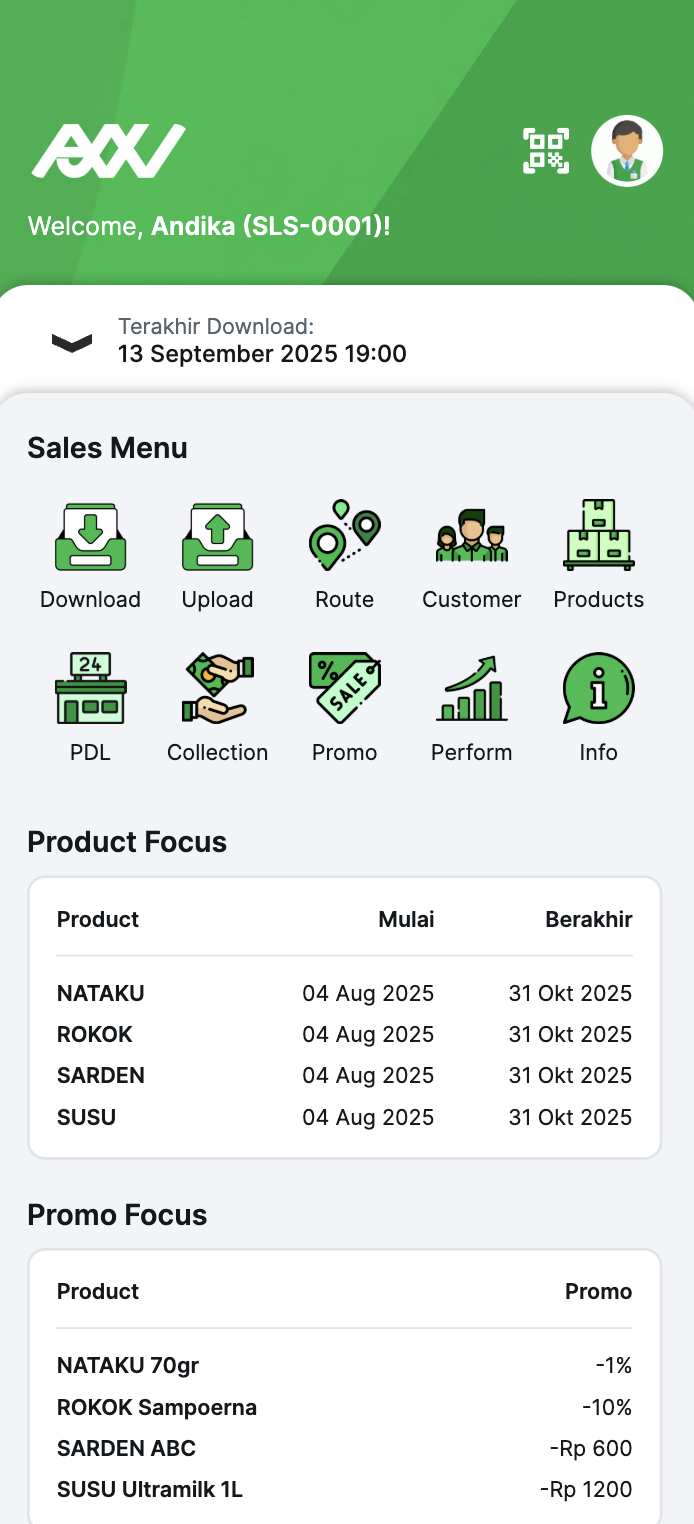This screenshot has width=694, height=1524.
Task: Open the Collection money icon
Action: (217, 689)
